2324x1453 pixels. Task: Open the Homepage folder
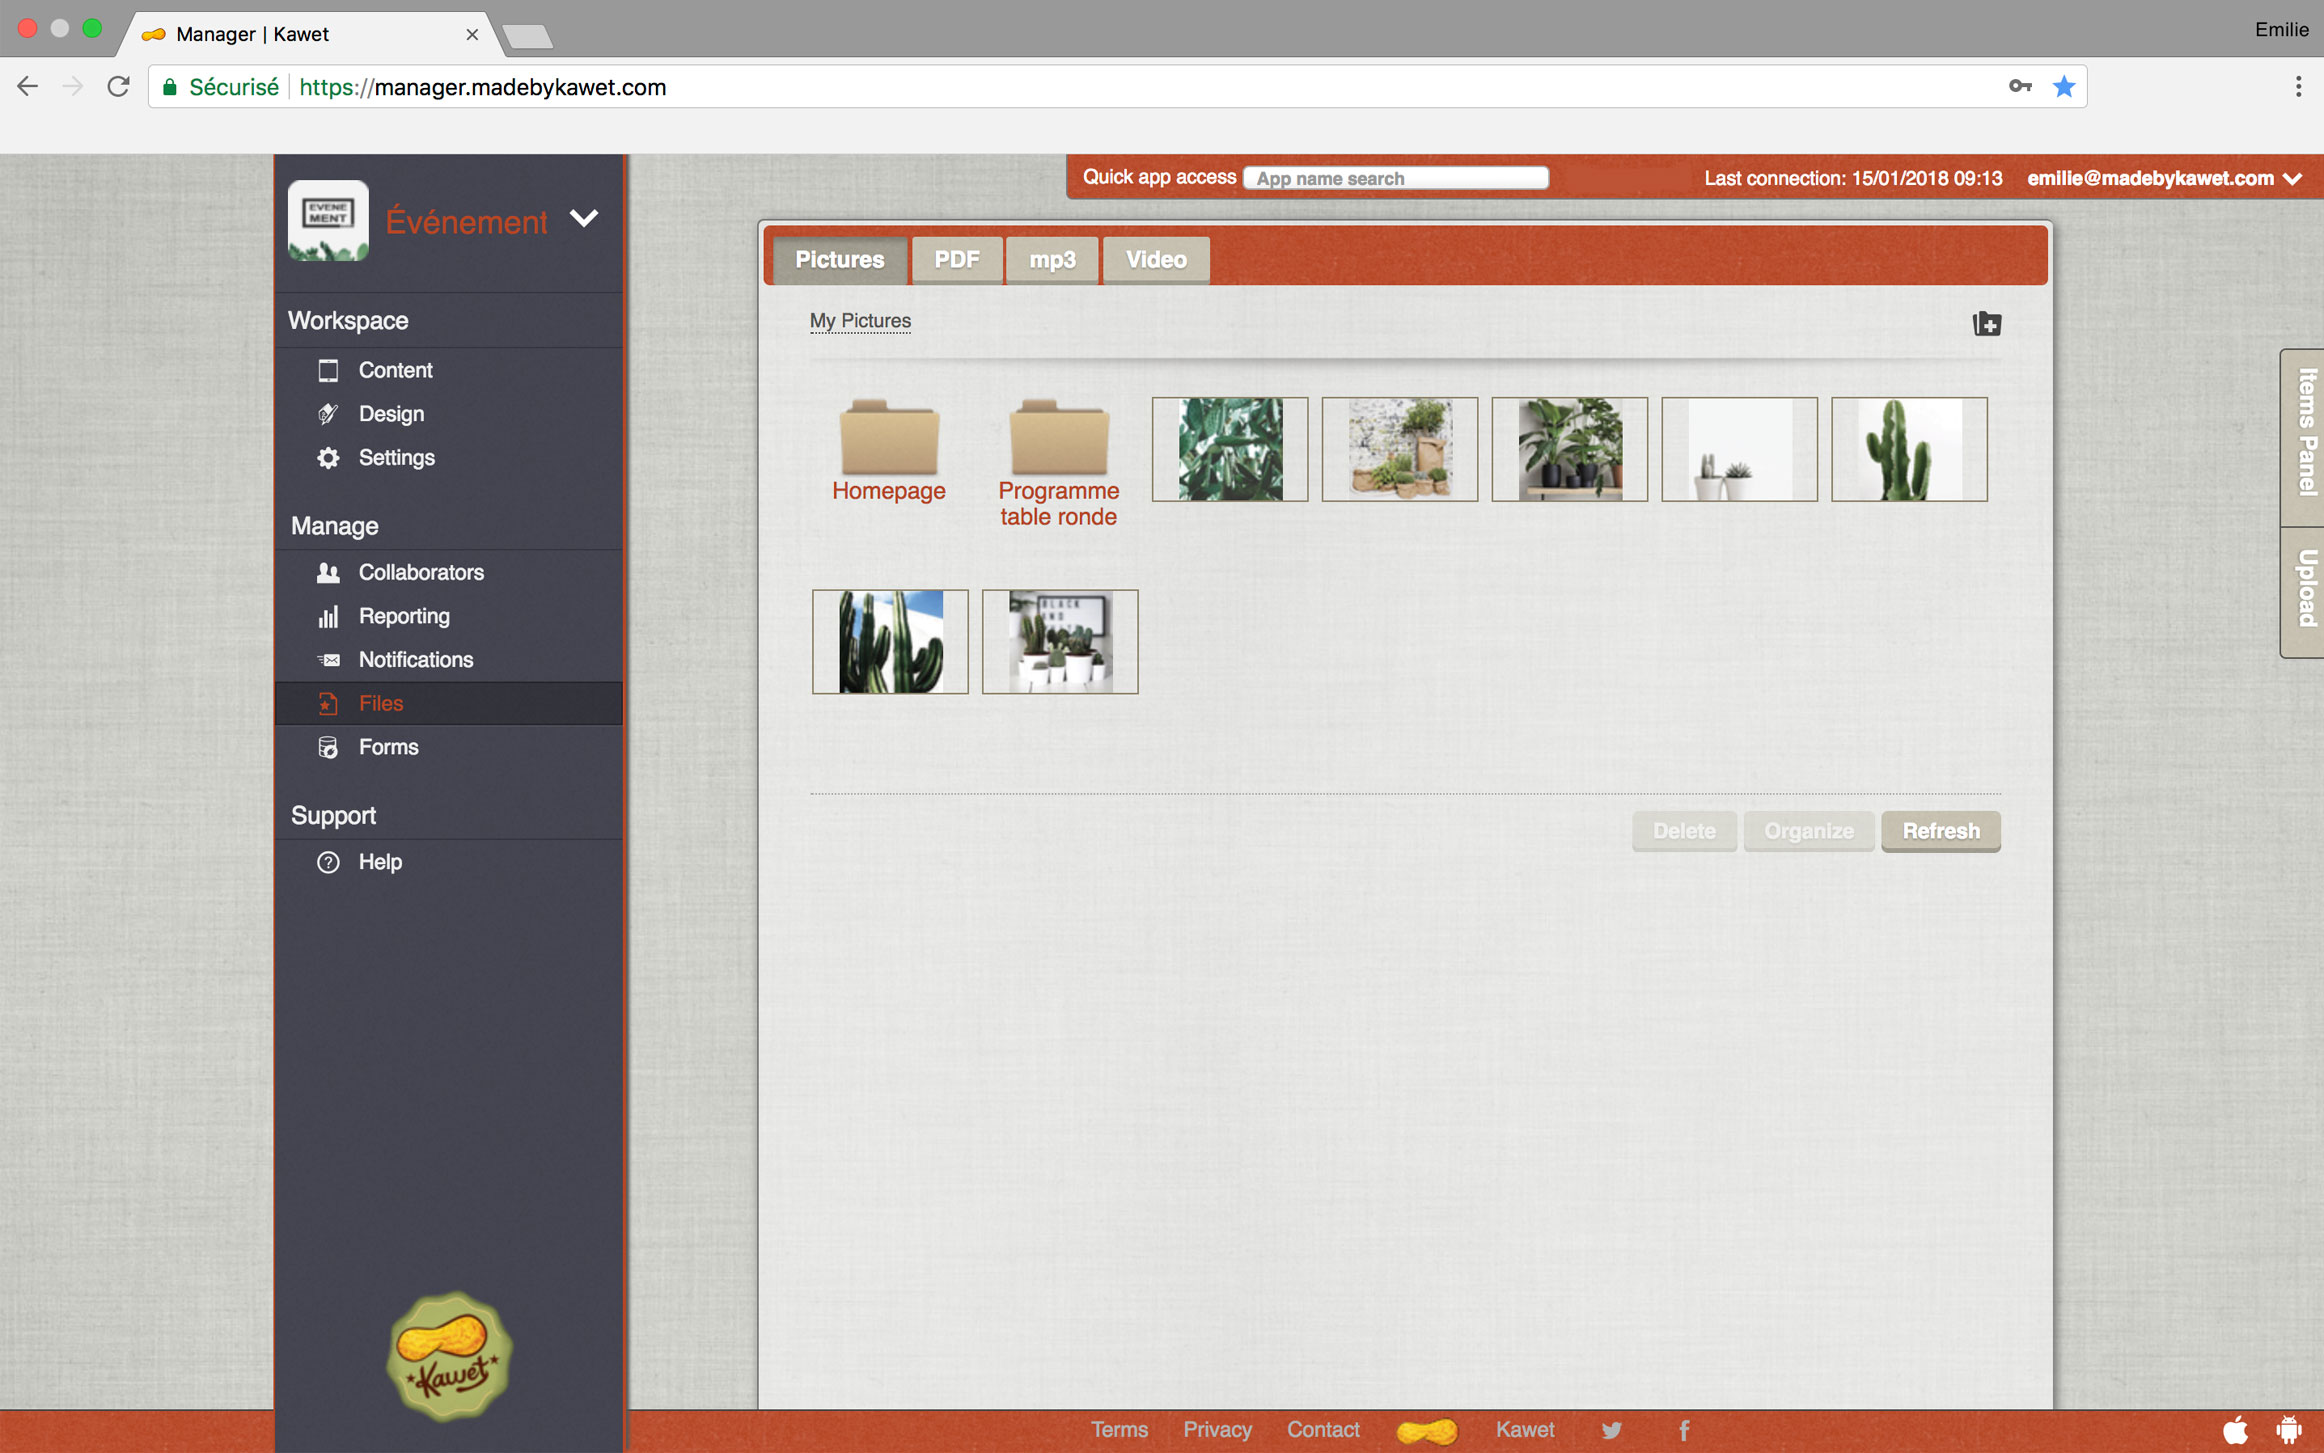[888, 440]
